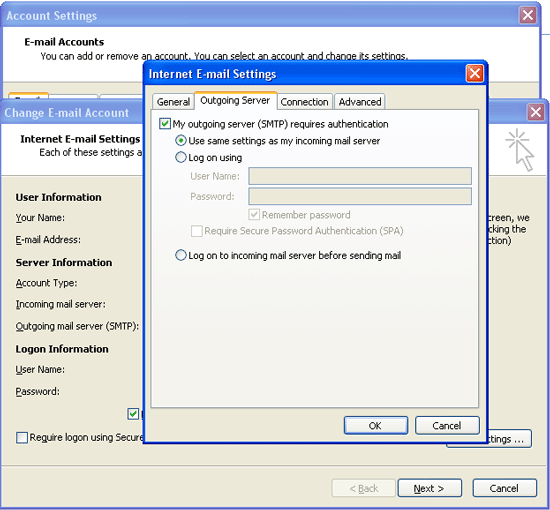The width and height of the screenshot is (550, 510).
Task: Click the outgoing server Password field
Action: point(360,196)
